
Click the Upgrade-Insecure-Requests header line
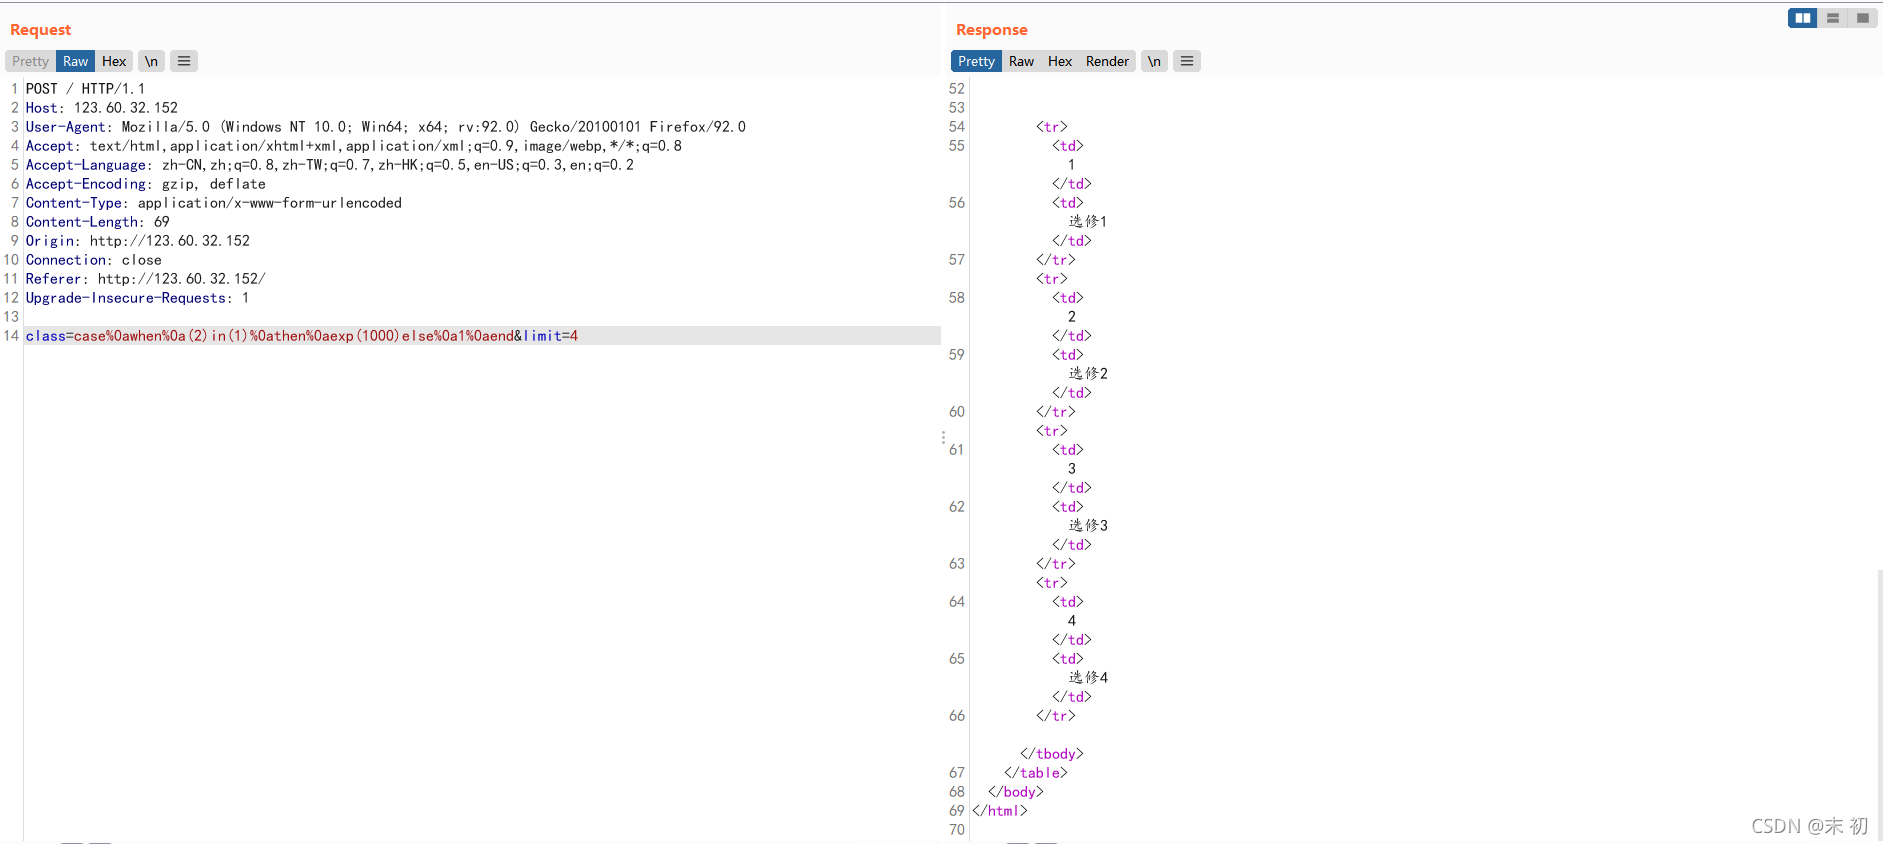click(x=138, y=298)
